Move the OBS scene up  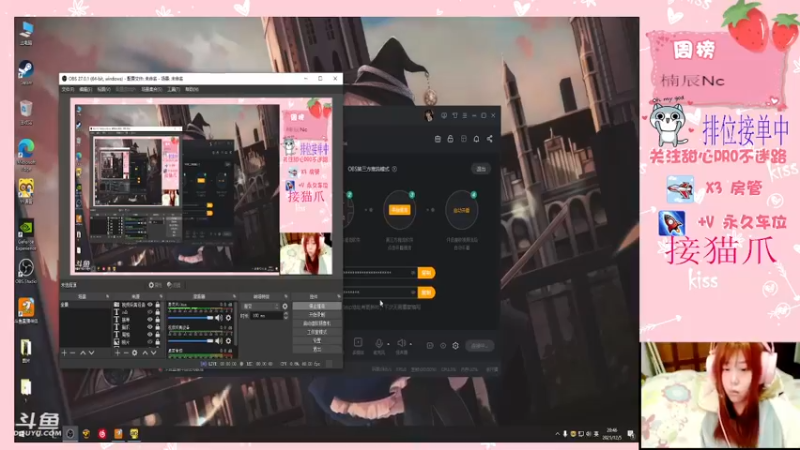83,353
